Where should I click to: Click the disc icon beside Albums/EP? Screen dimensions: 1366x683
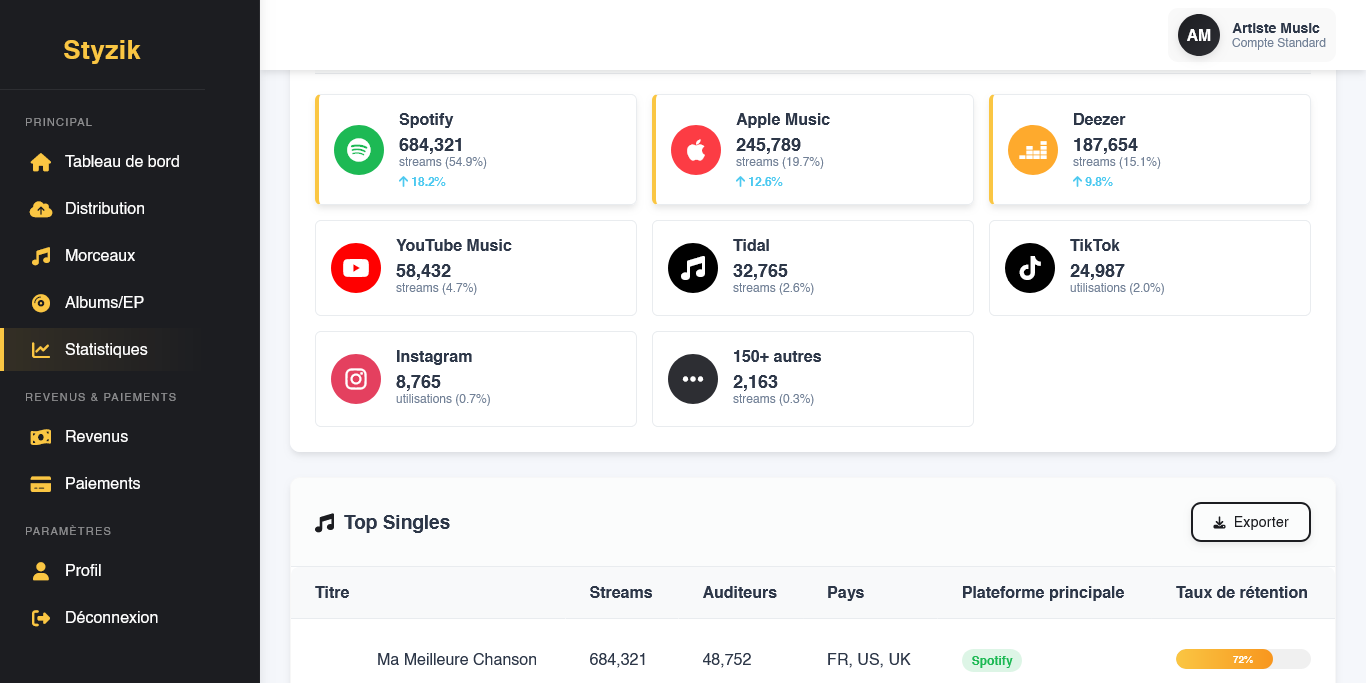point(41,303)
